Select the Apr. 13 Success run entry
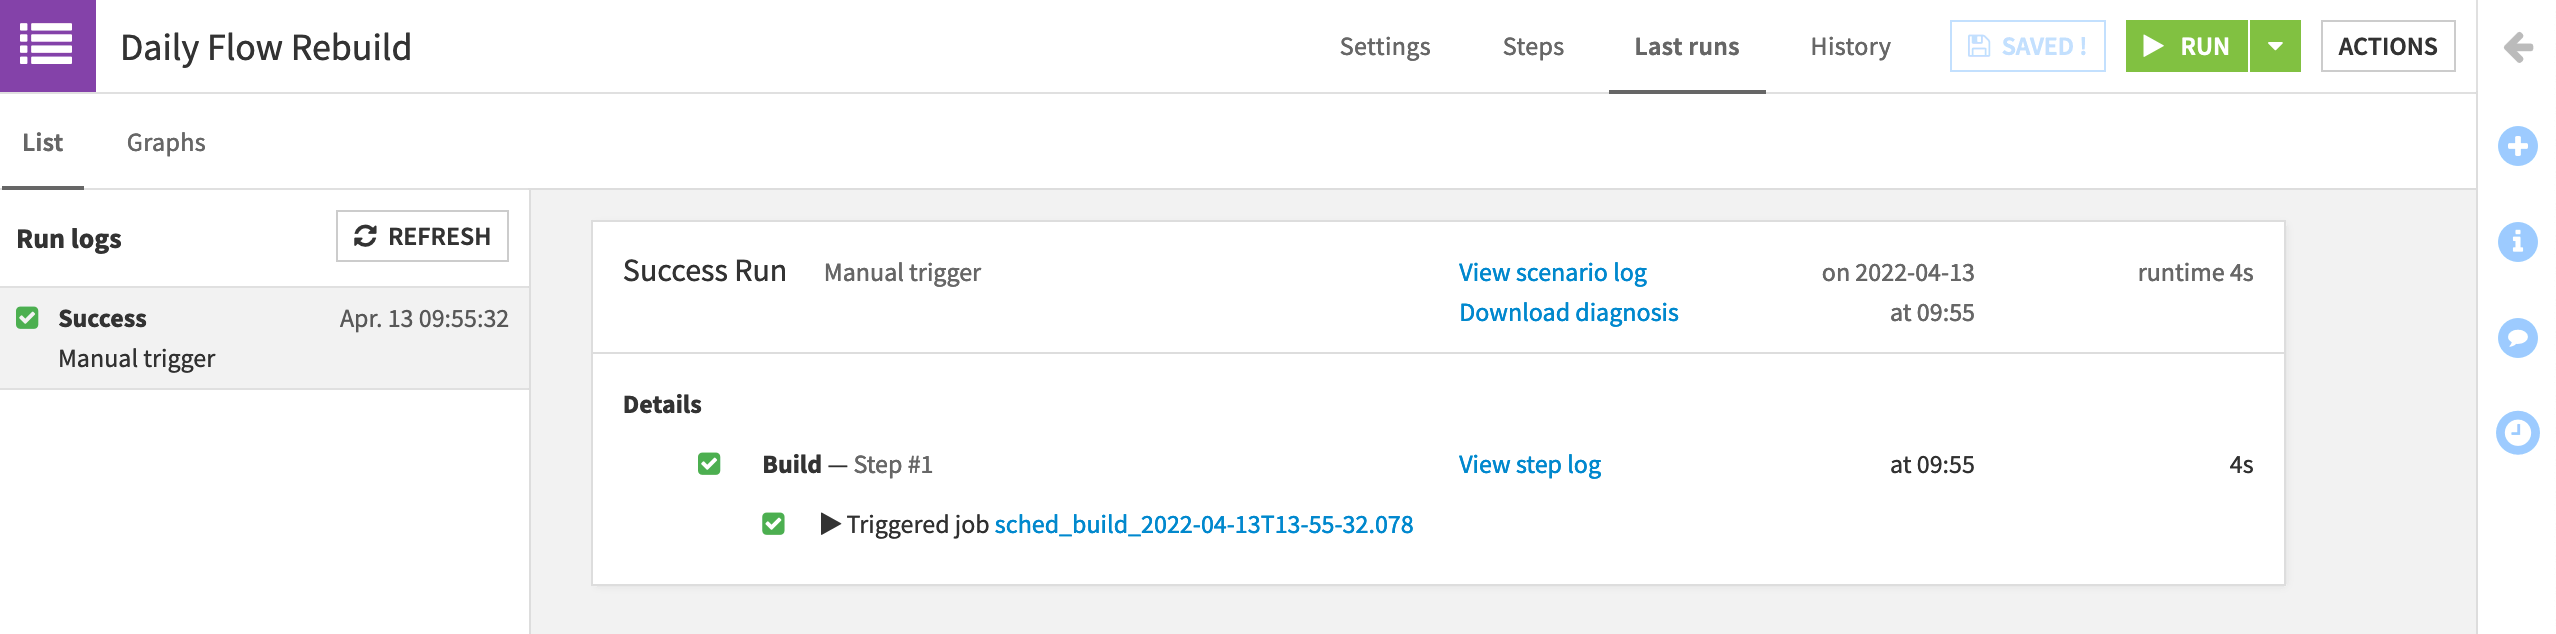2556x634 pixels. tap(264, 338)
